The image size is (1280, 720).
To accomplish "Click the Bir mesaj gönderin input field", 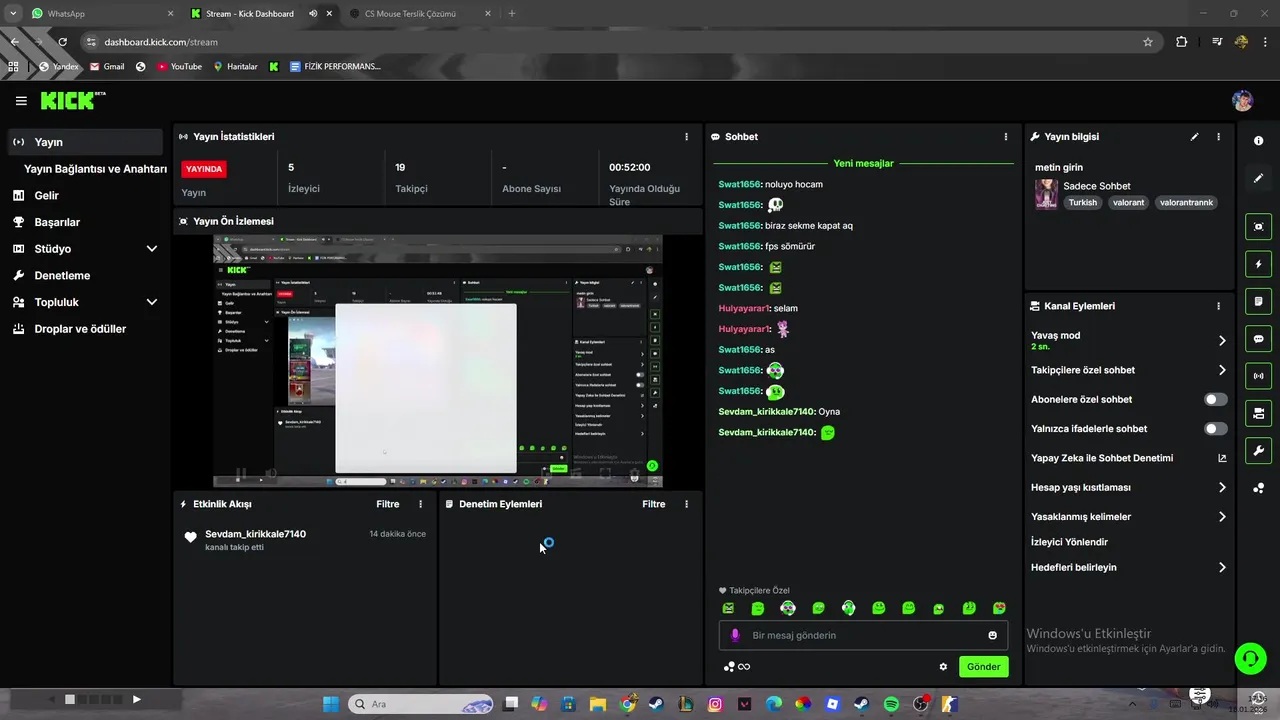I will pyautogui.click(x=863, y=635).
